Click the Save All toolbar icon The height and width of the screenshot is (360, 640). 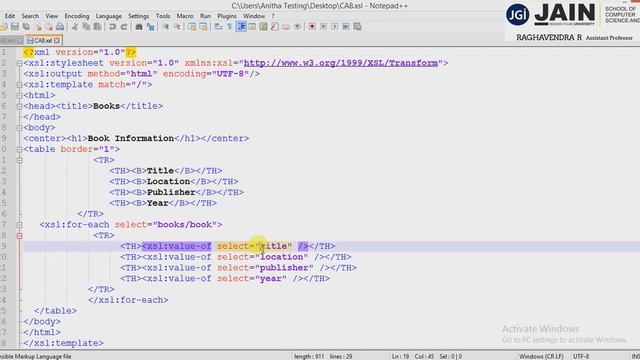(x=26, y=27)
